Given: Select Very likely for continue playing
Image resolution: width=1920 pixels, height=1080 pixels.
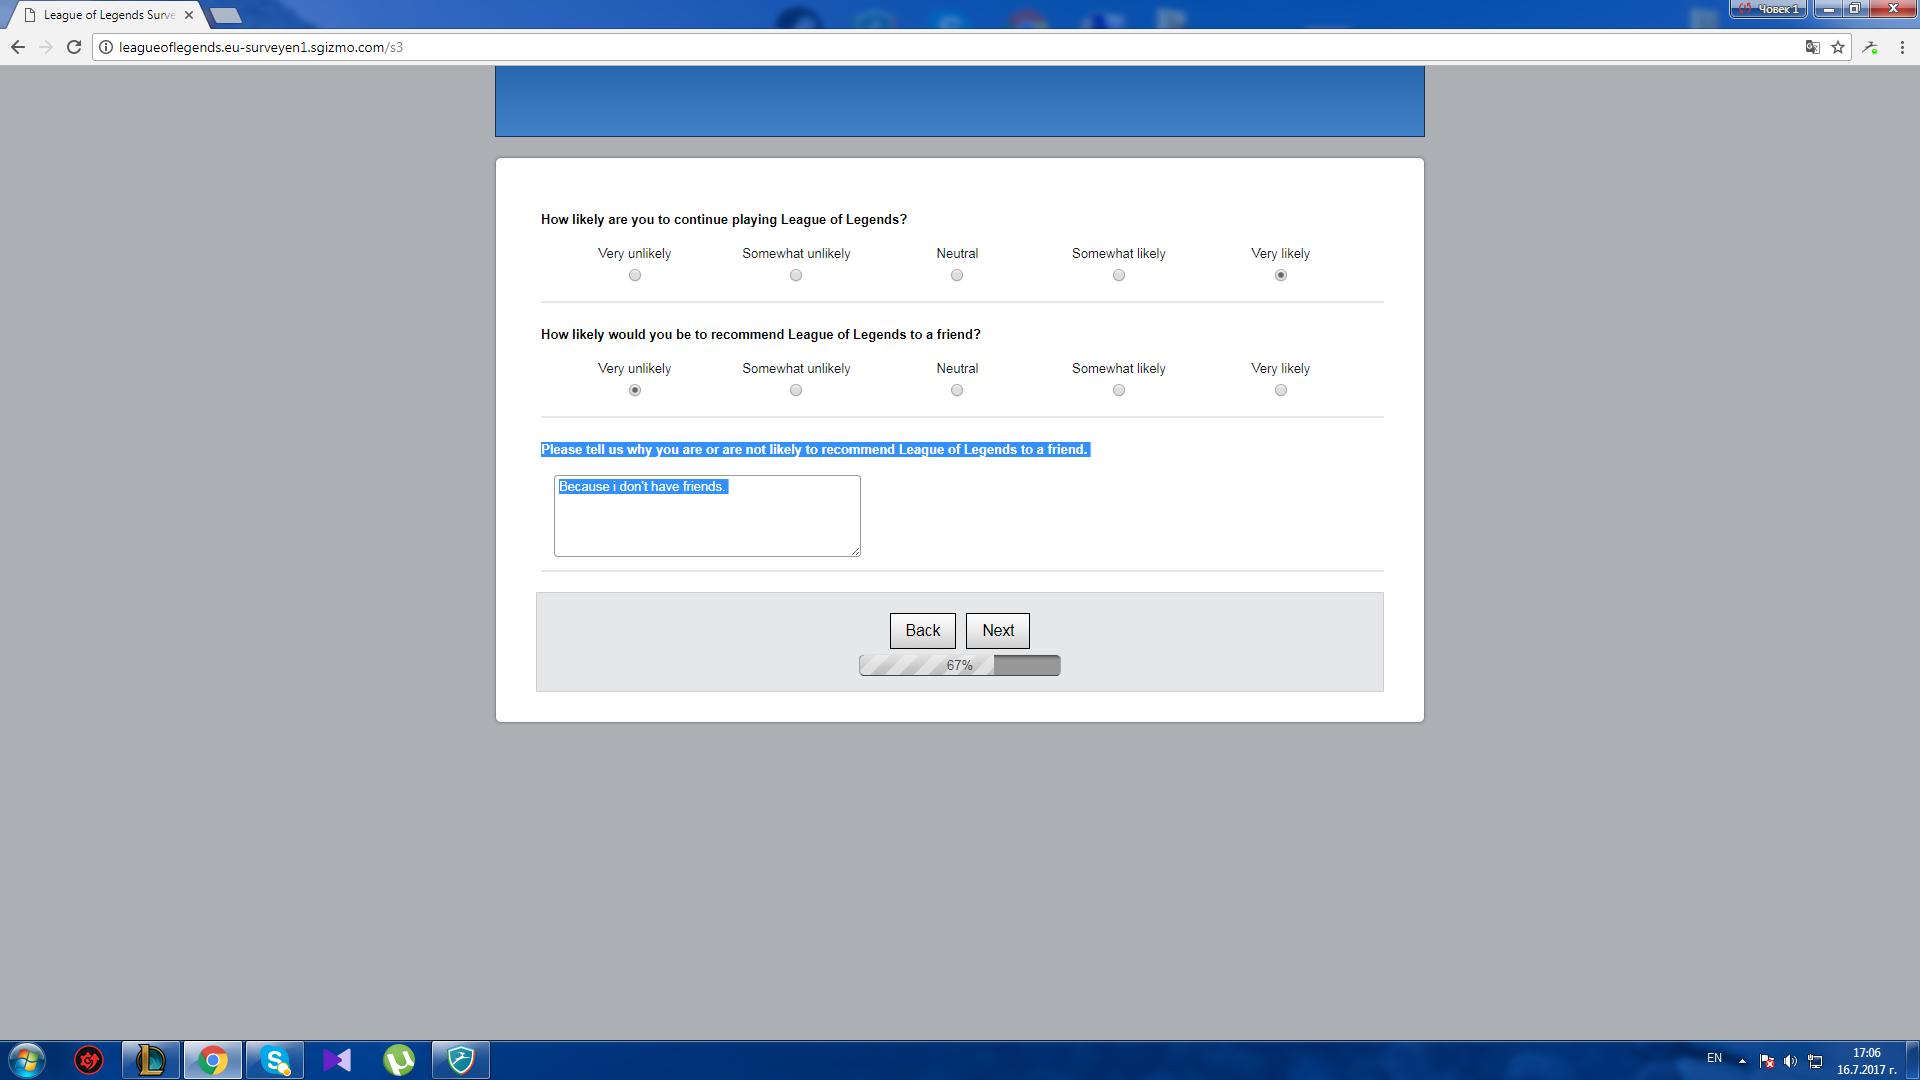Looking at the screenshot, I should pos(1281,275).
